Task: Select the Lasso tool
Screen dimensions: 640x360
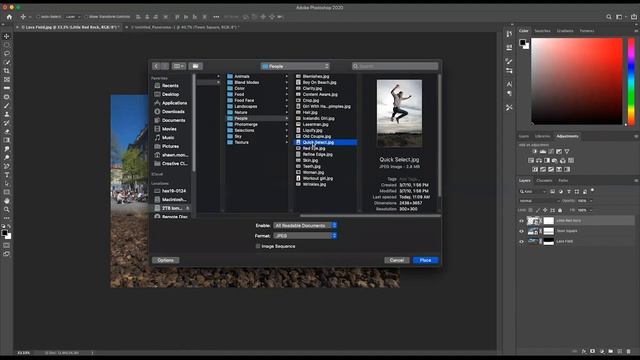Action: tap(7, 53)
